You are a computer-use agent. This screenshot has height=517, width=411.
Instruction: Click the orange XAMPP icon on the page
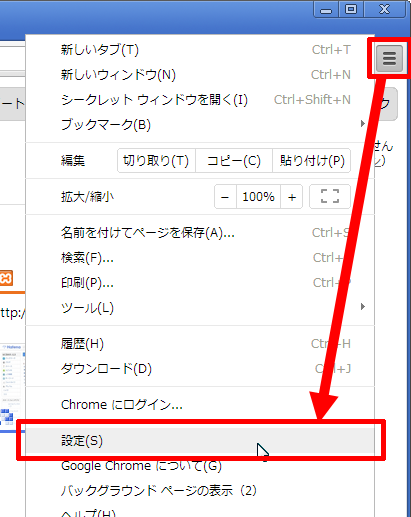pos(6,278)
